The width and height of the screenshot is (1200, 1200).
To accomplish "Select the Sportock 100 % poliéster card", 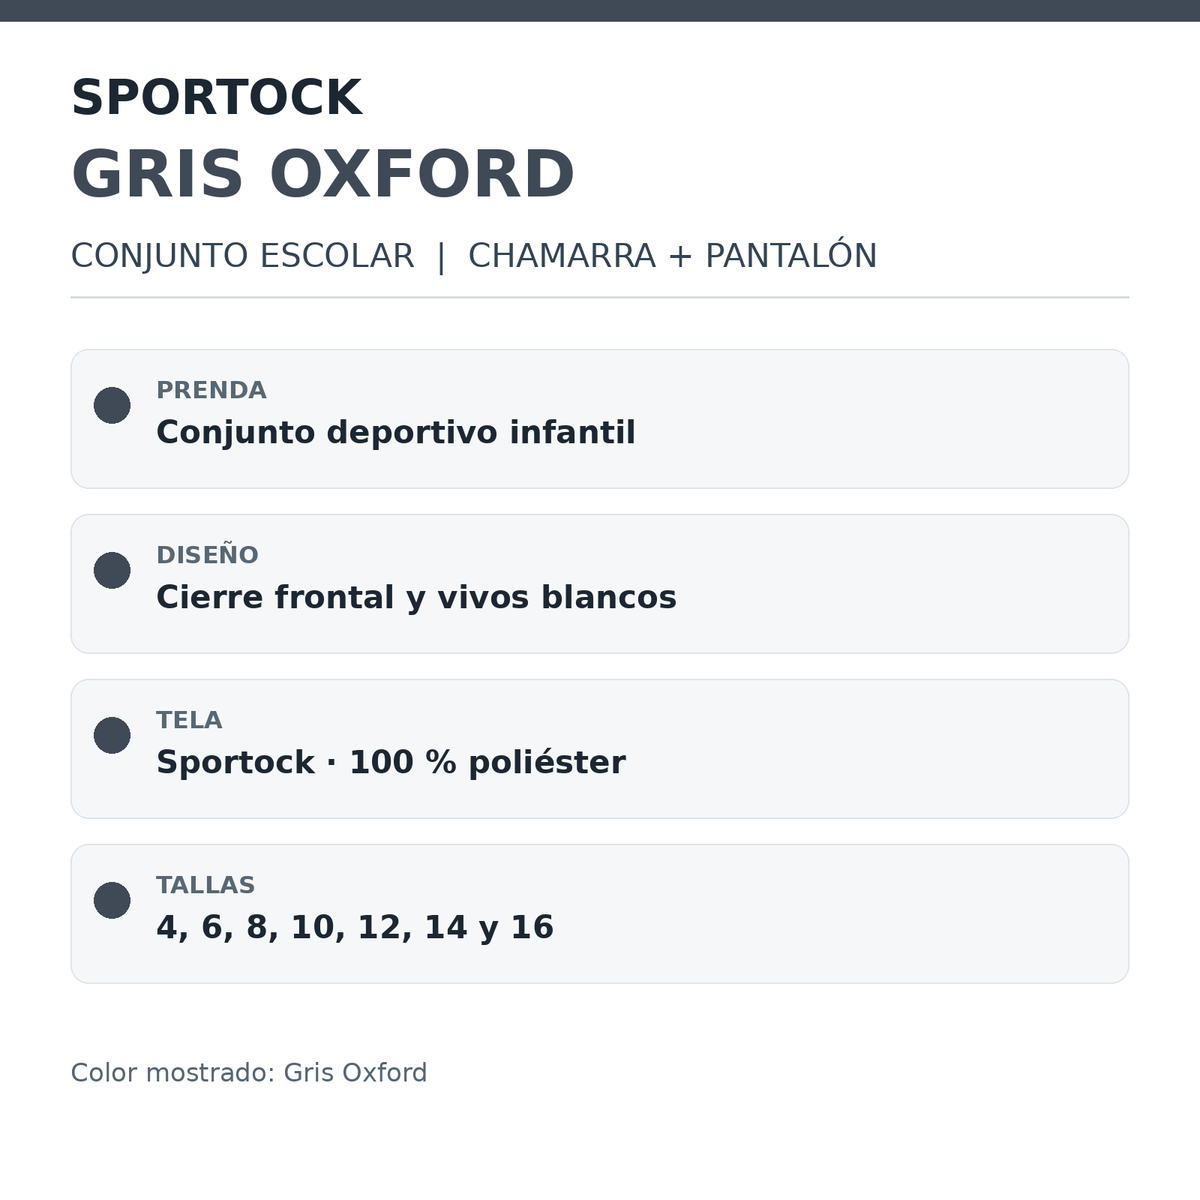I will (600, 749).
